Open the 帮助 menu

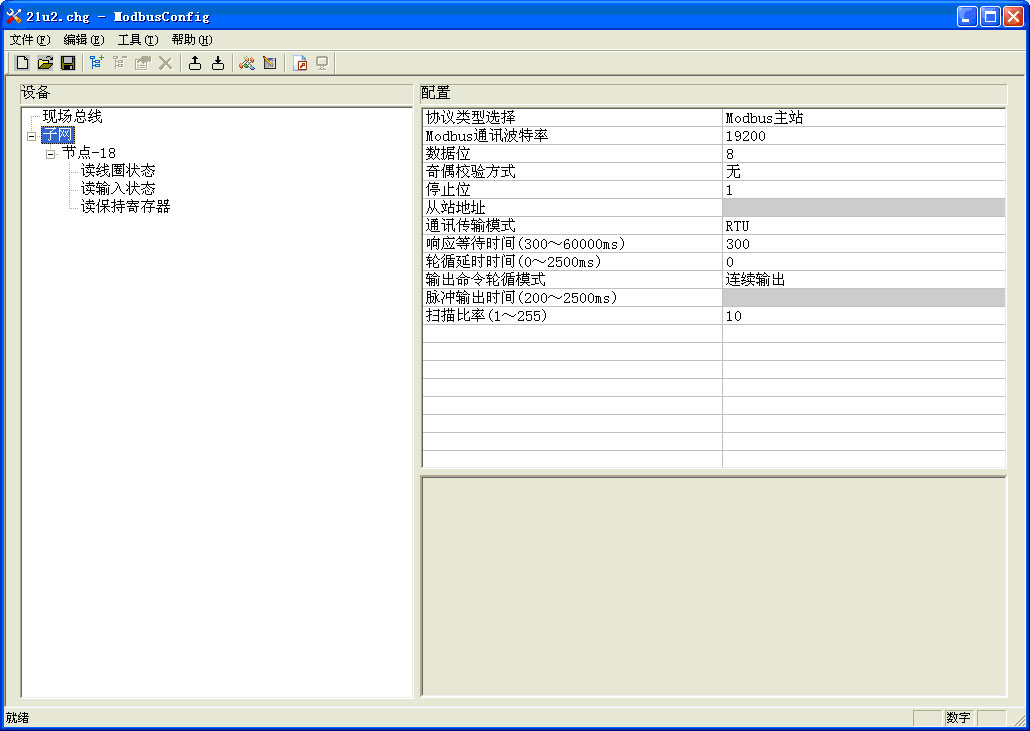pyautogui.click(x=191, y=40)
